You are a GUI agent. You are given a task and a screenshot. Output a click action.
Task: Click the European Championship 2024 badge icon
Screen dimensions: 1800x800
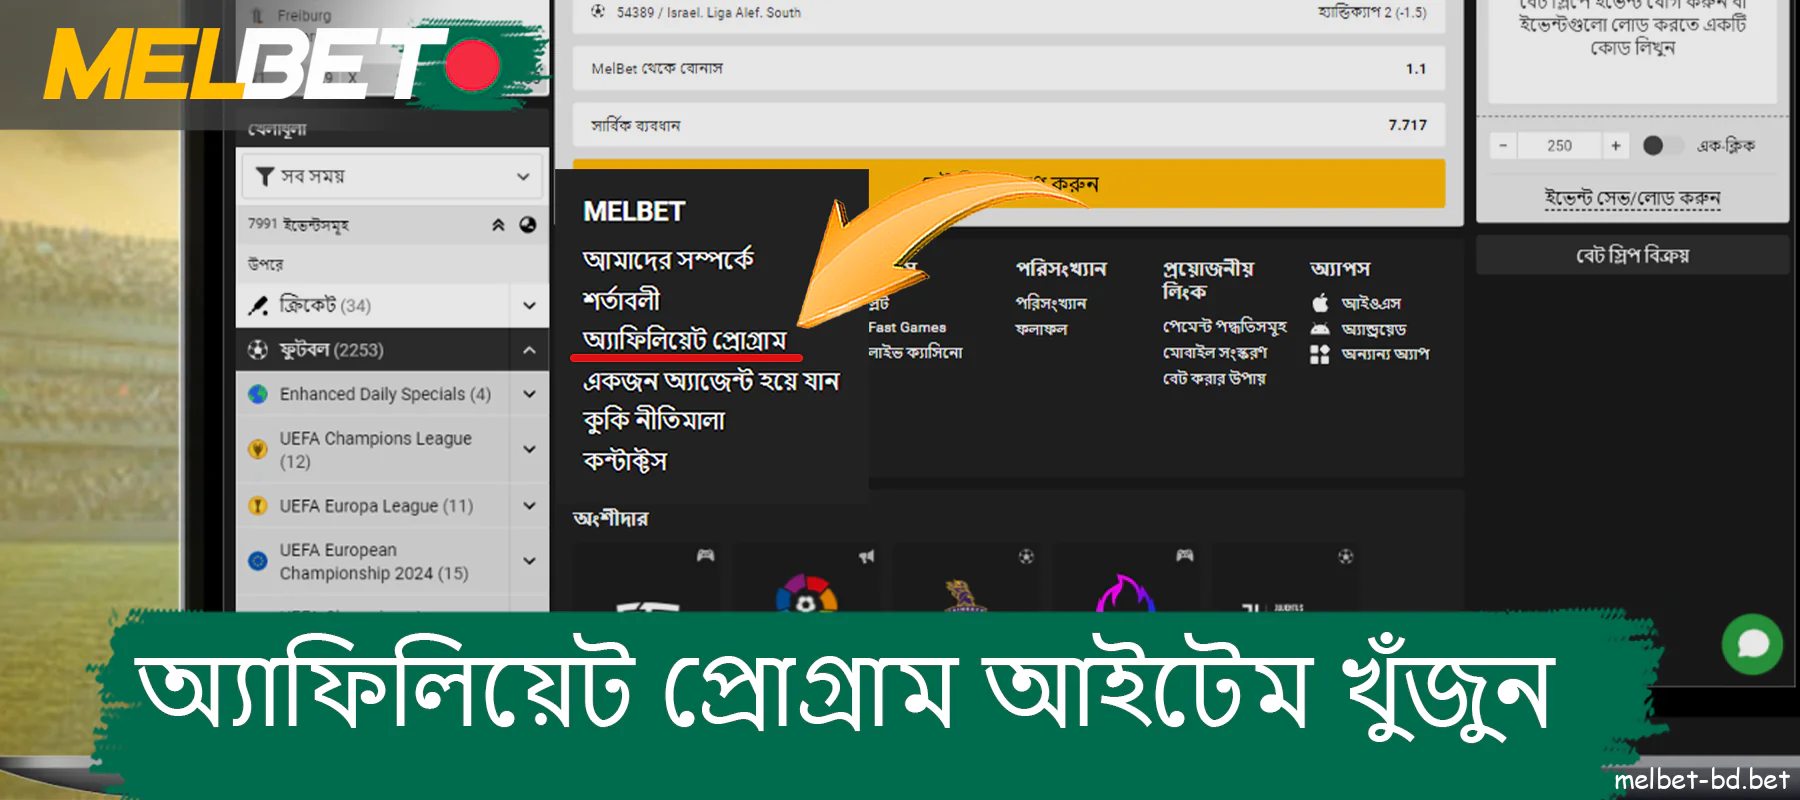(x=258, y=561)
